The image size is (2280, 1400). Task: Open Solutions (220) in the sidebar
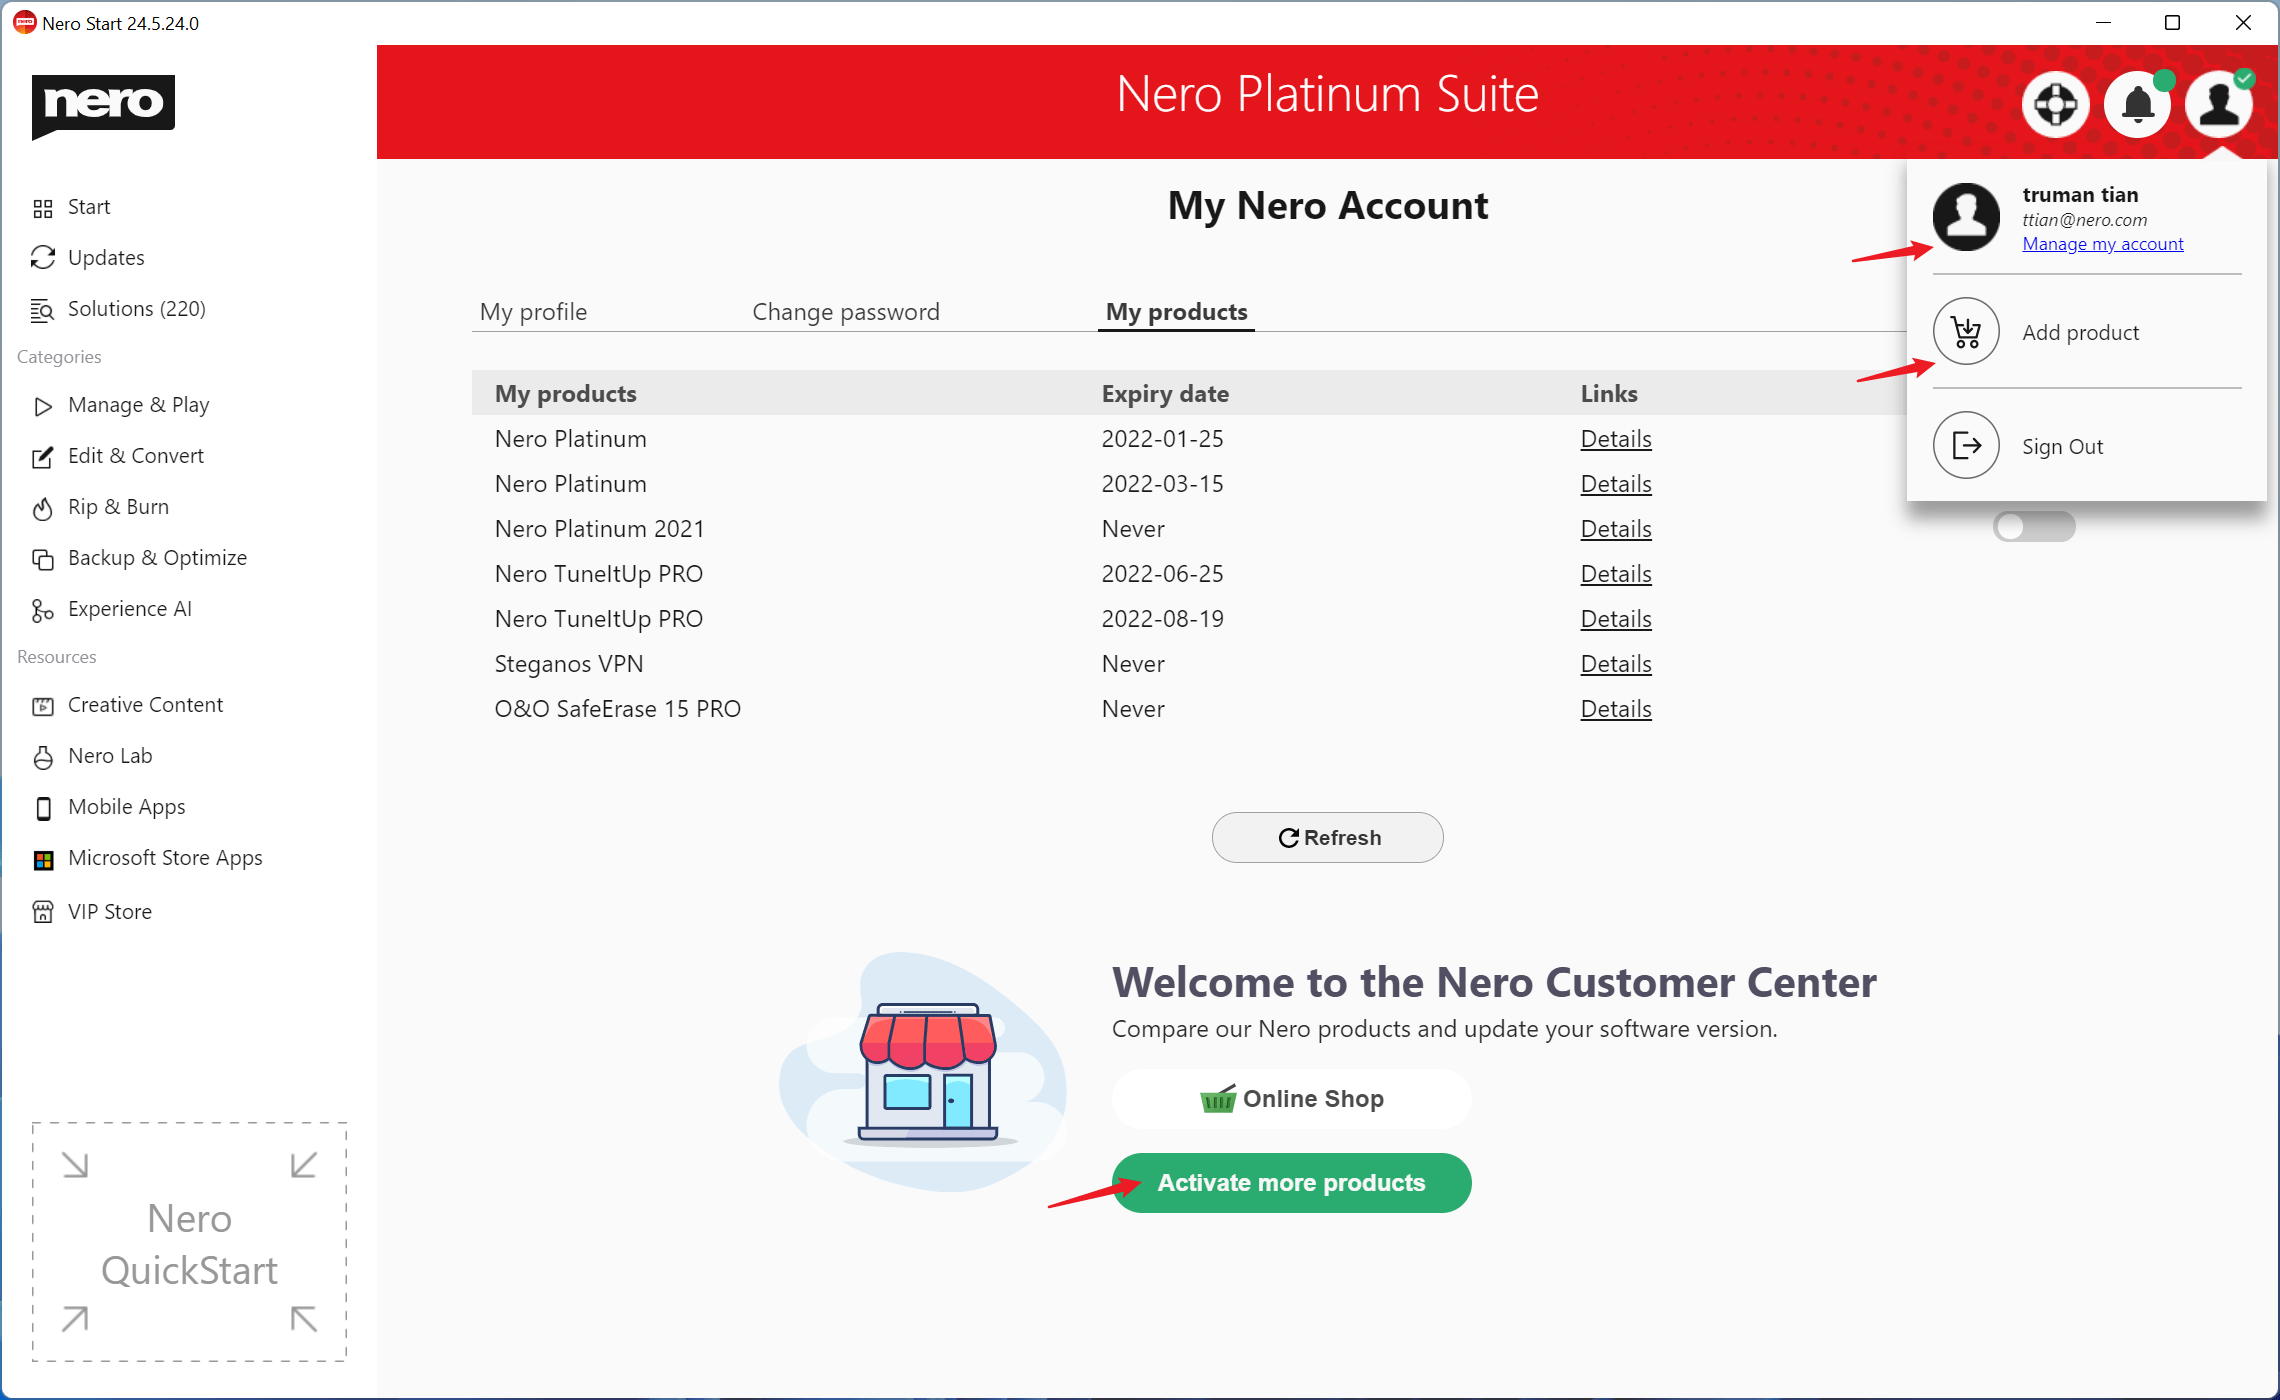pos(136,309)
